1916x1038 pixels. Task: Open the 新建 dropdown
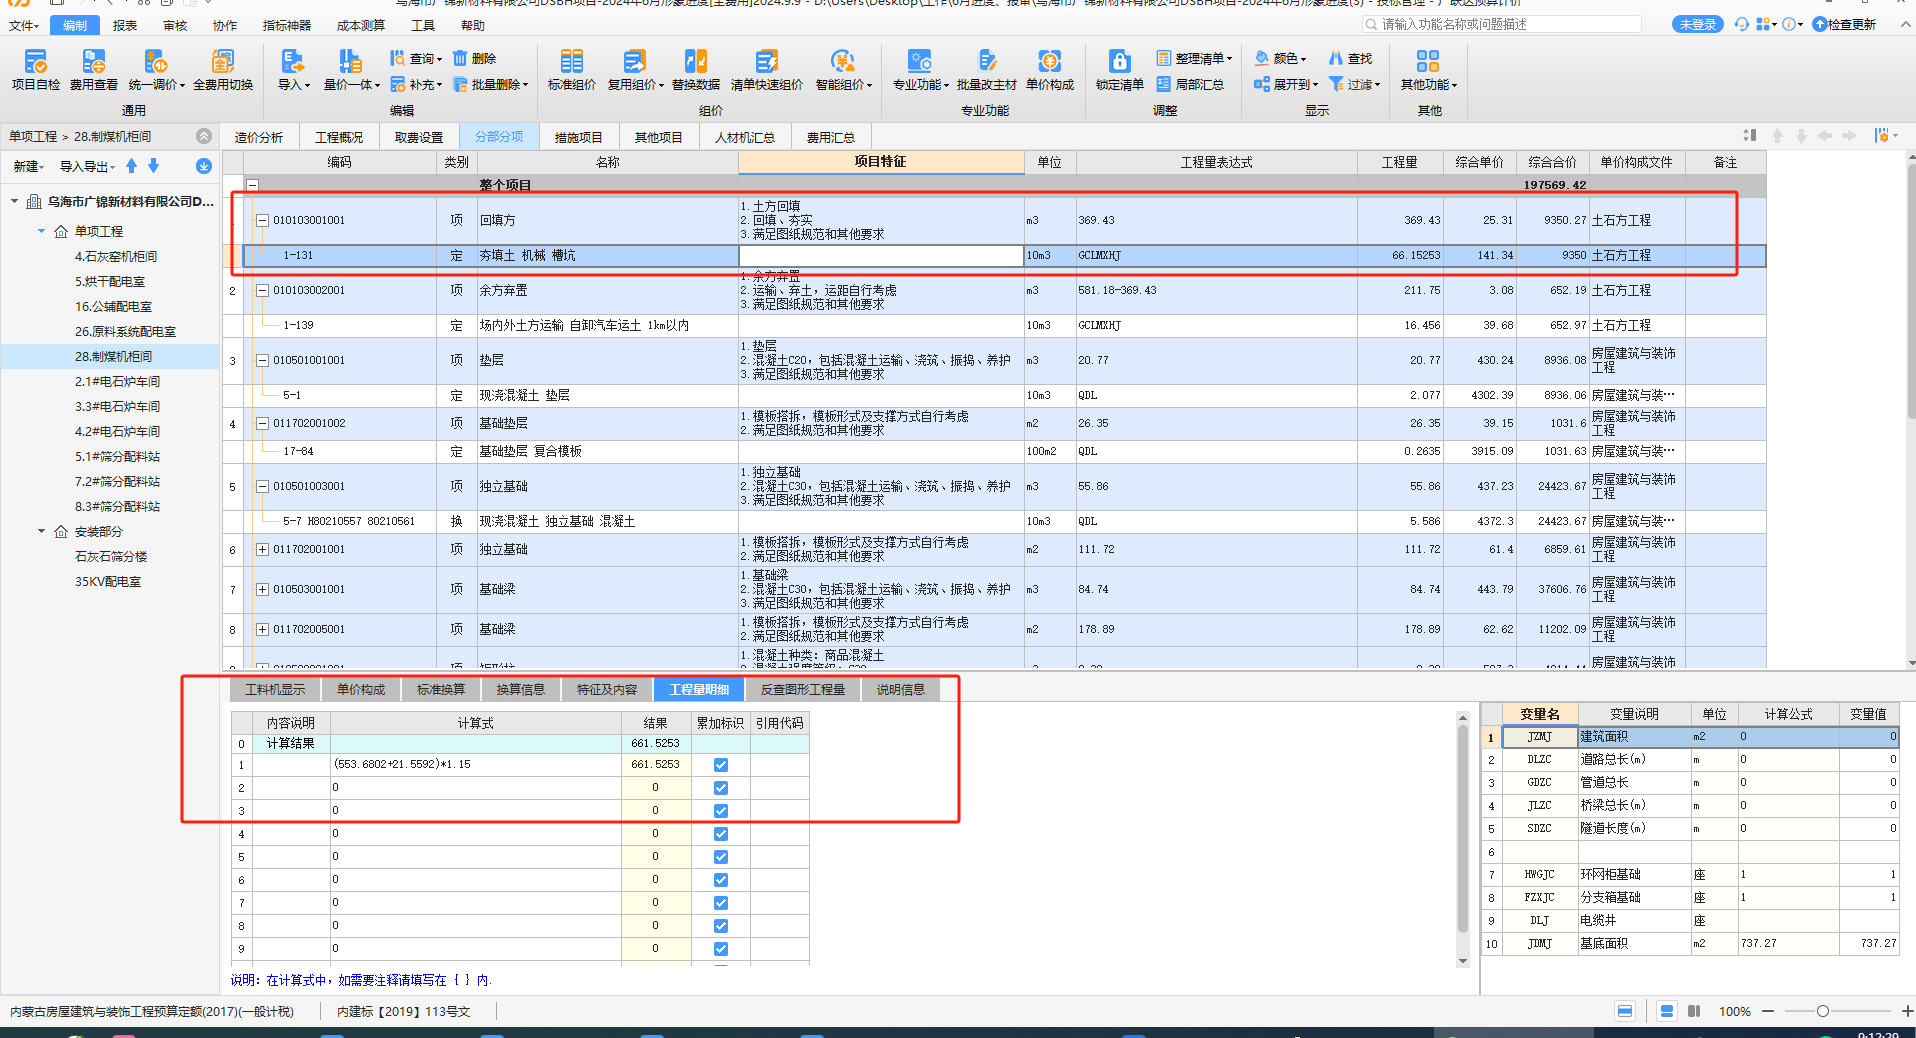pos(28,167)
